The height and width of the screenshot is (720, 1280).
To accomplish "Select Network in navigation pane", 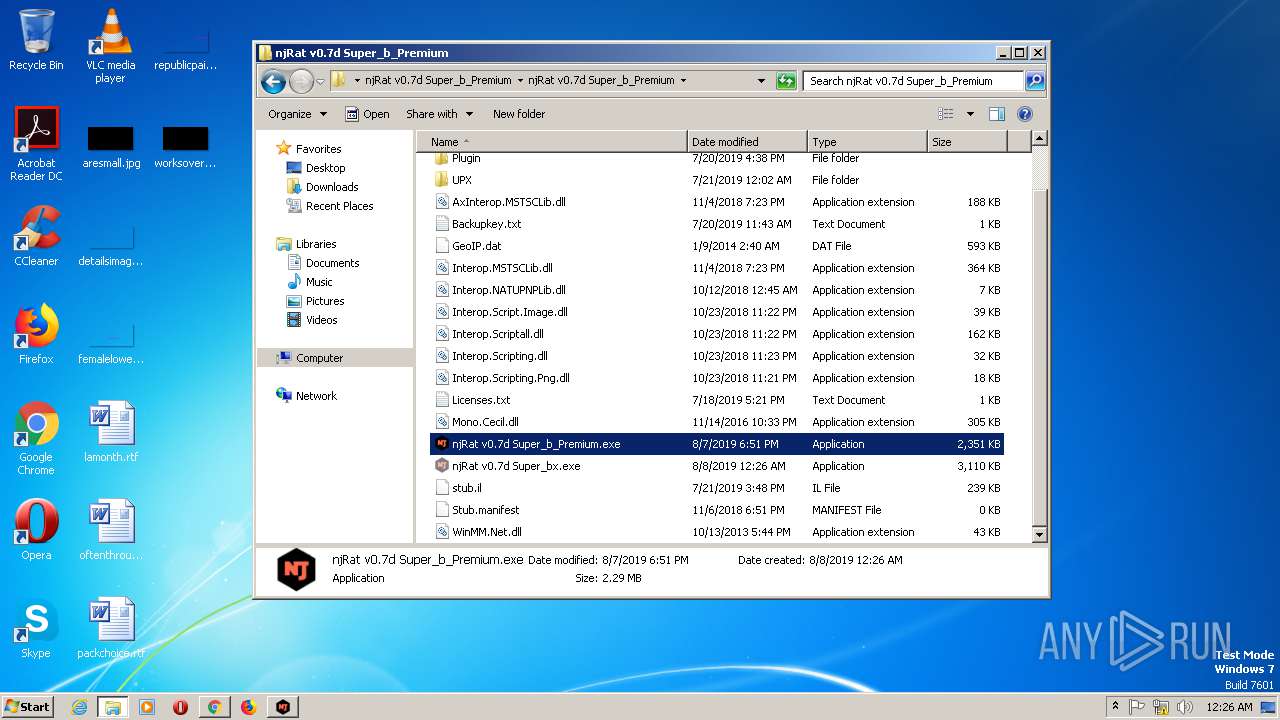I will [x=307, y=396].
